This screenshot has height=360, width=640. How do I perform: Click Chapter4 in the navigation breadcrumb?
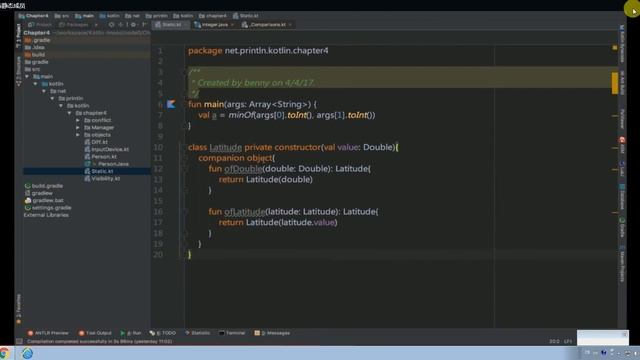click(x=33, y=16)
